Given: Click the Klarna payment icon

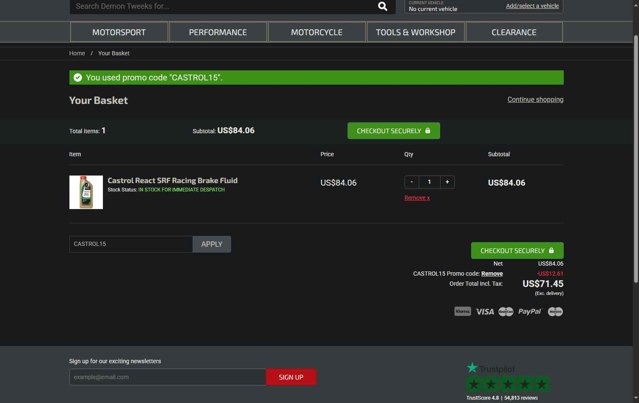Looking at the screenshot, I should [463, 311].
